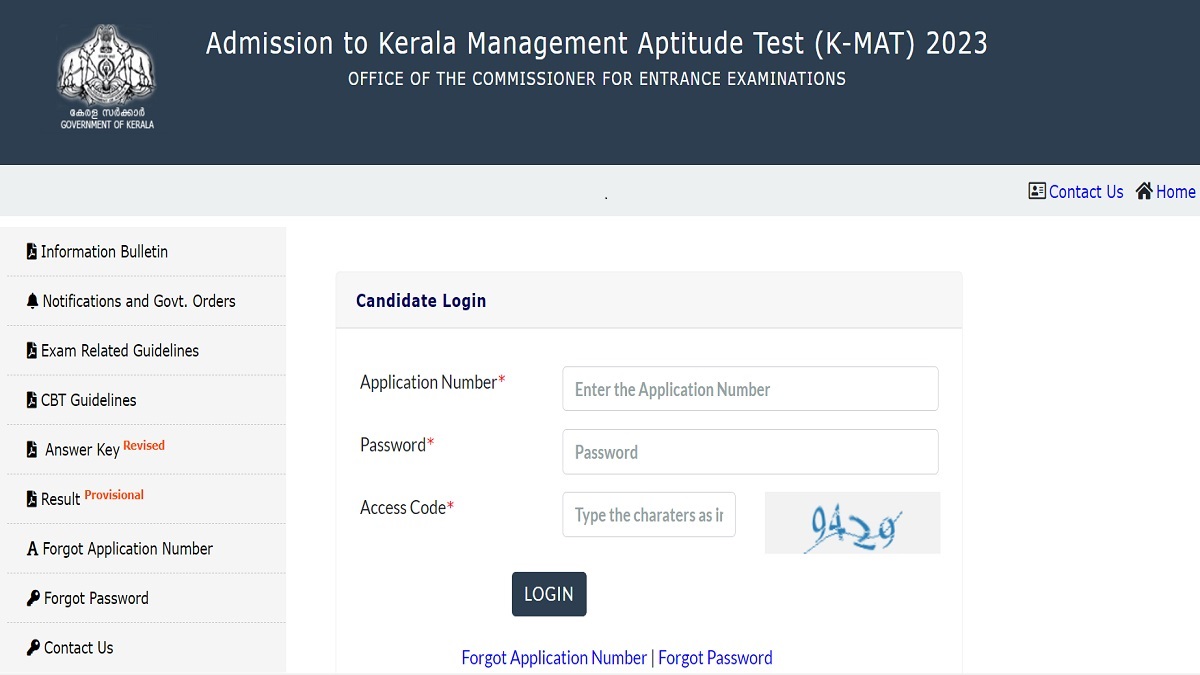Click the bell icon beside Notifications and Govt. Orders
1200x675 pixels.
click(x=33, y=301)
